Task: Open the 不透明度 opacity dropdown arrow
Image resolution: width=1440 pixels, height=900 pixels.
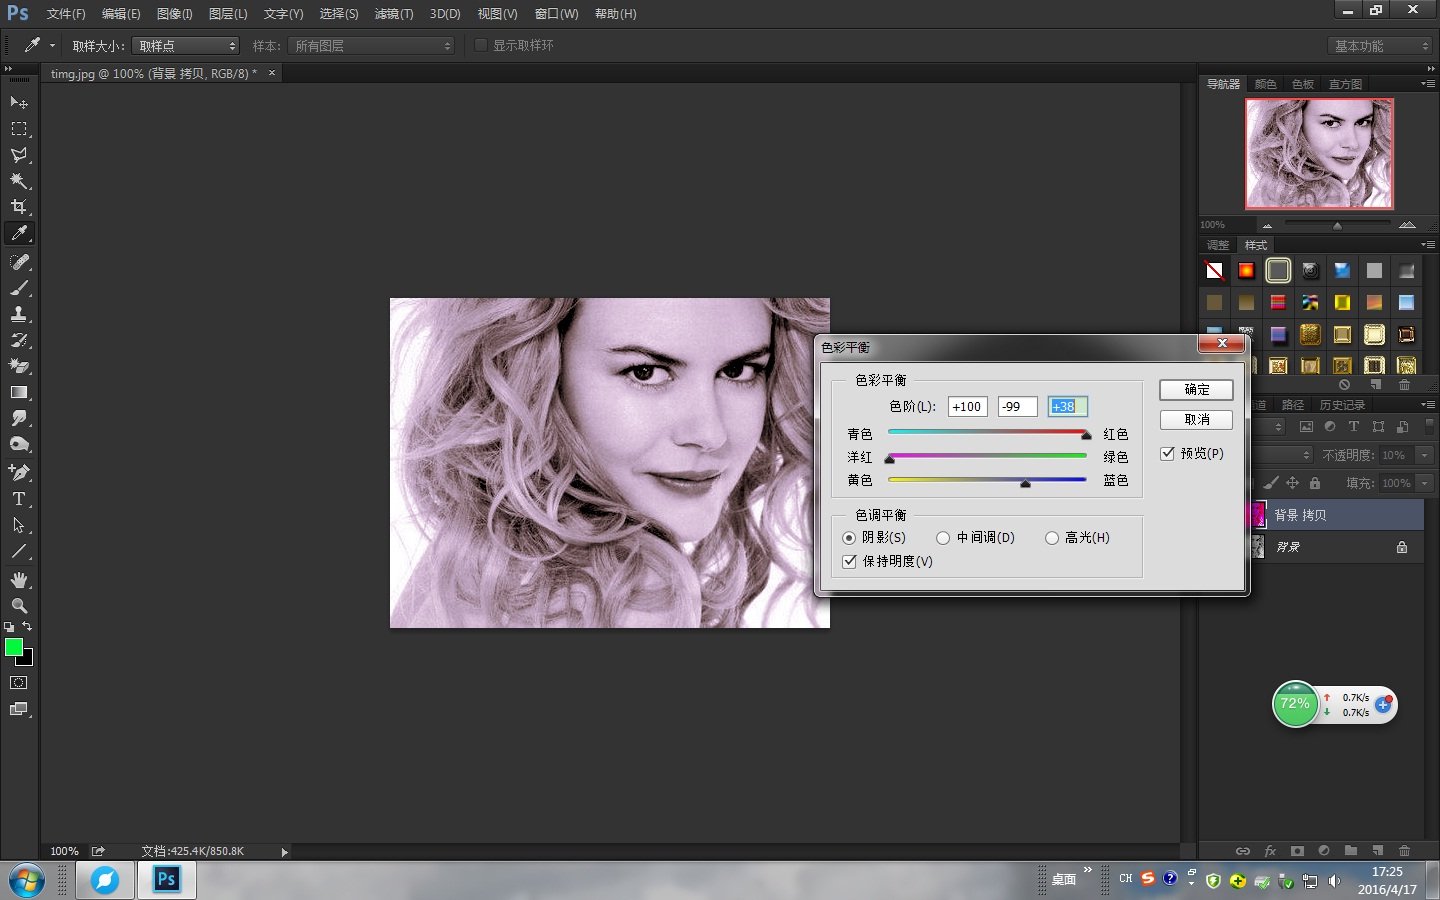Action: click(1424, 454)
